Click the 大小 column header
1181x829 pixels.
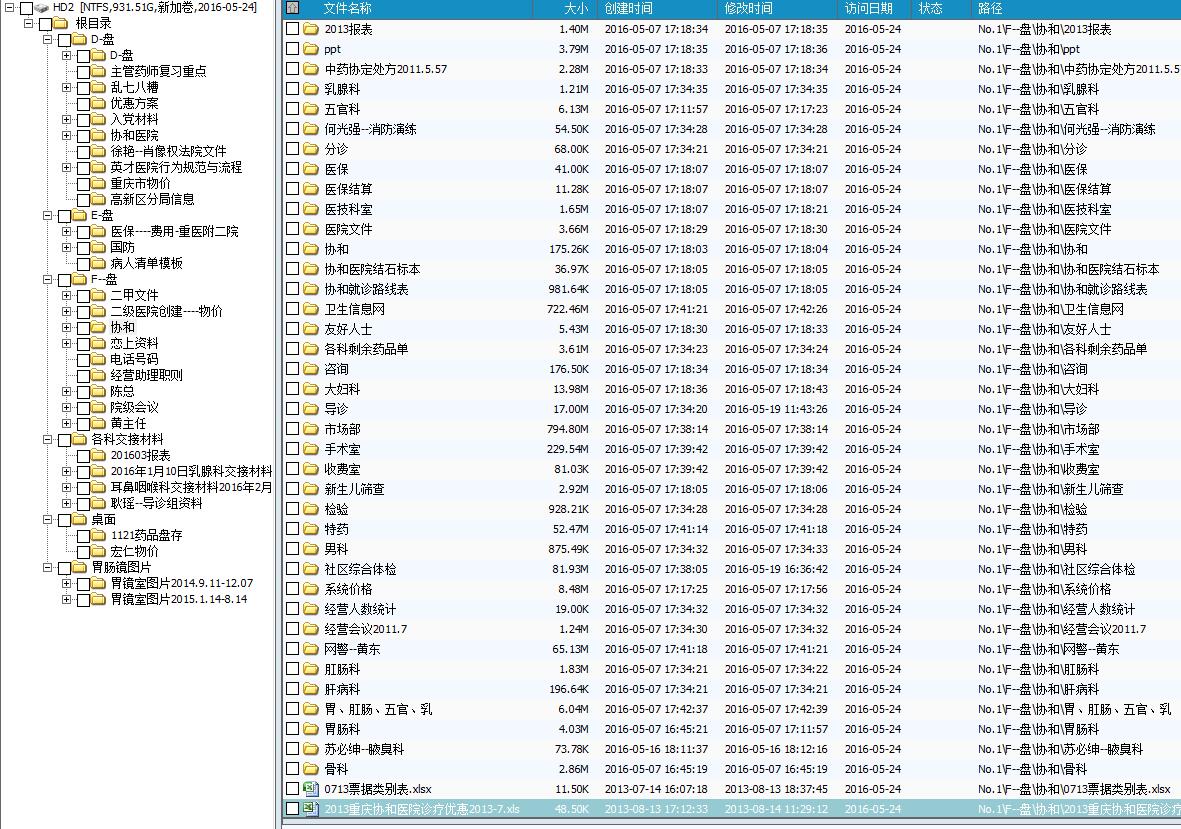(575, 8)
